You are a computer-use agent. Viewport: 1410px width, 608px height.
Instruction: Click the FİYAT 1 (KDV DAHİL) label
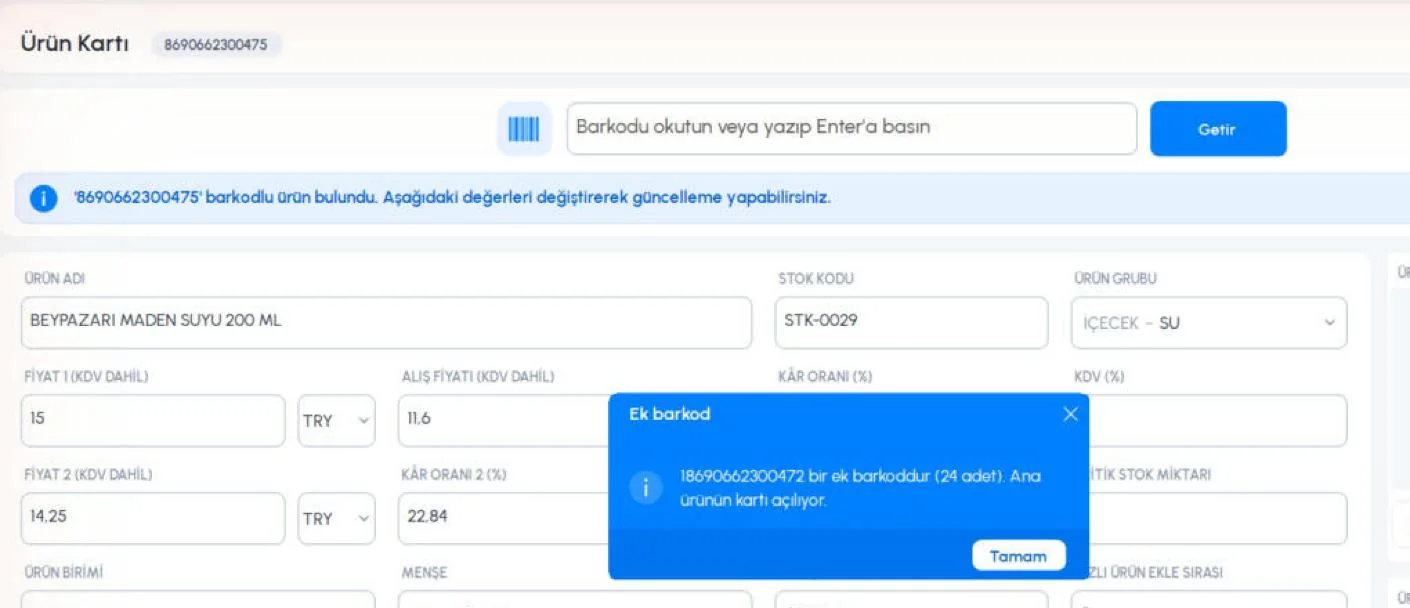click(x=86, y=377)
